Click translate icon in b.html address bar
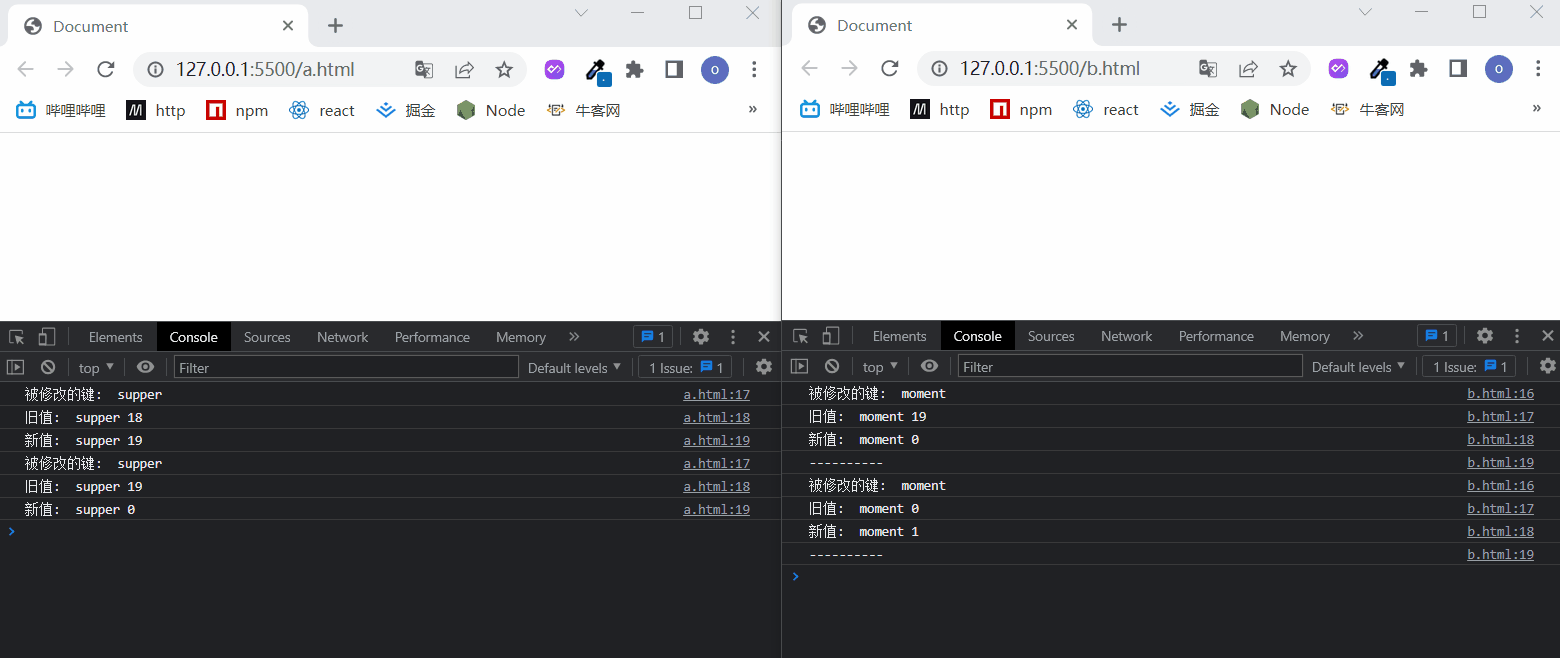1560x658 pixels. pos(1208,69)
